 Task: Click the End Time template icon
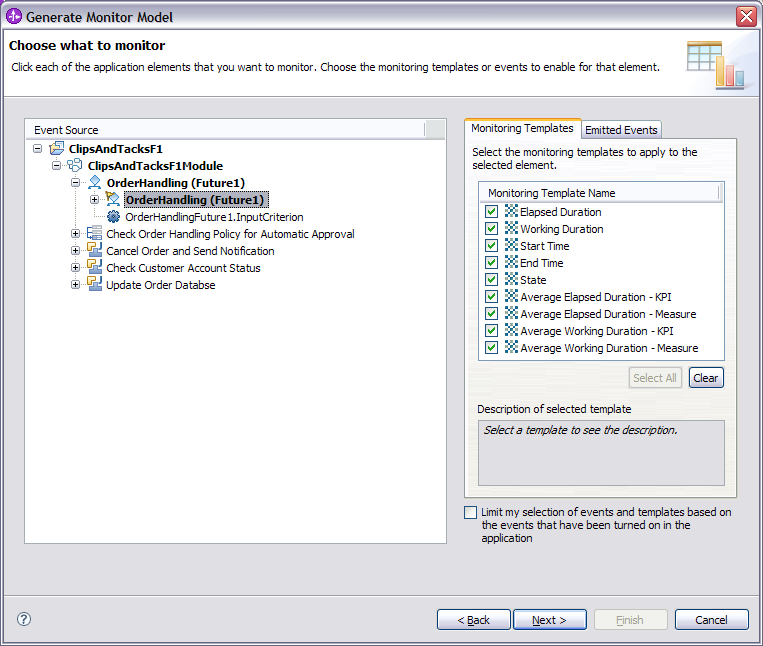511,262
